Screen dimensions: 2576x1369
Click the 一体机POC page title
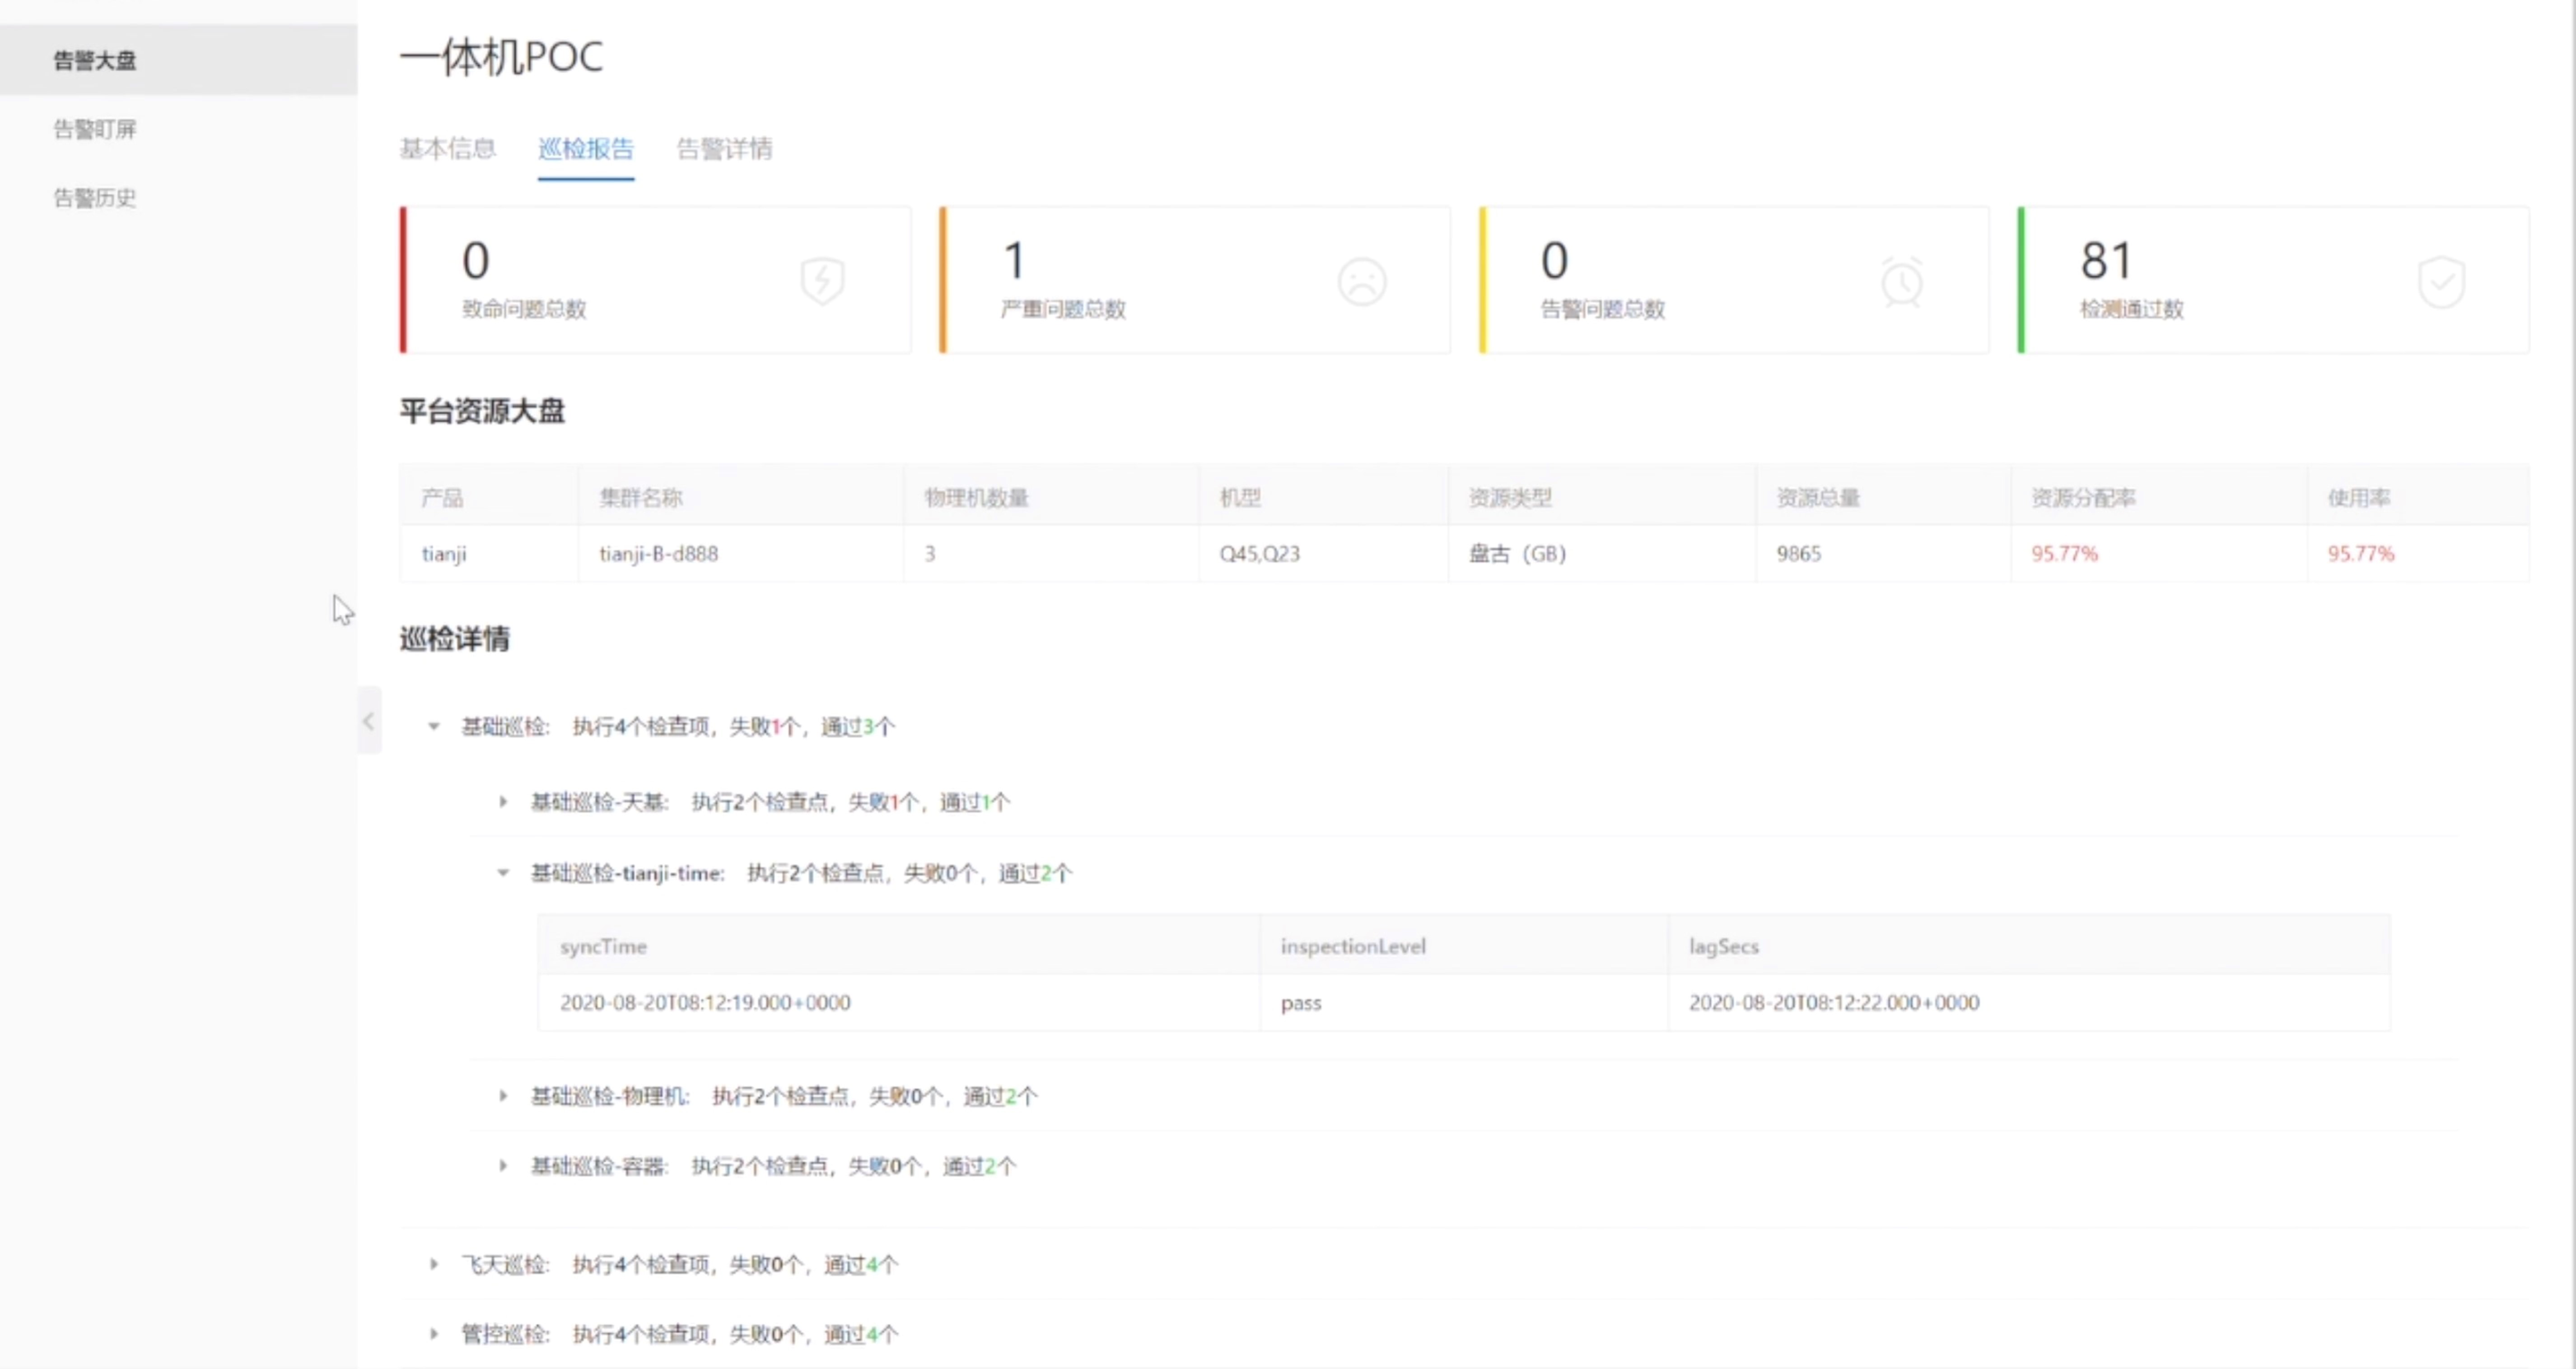click(x=502, y=57)
